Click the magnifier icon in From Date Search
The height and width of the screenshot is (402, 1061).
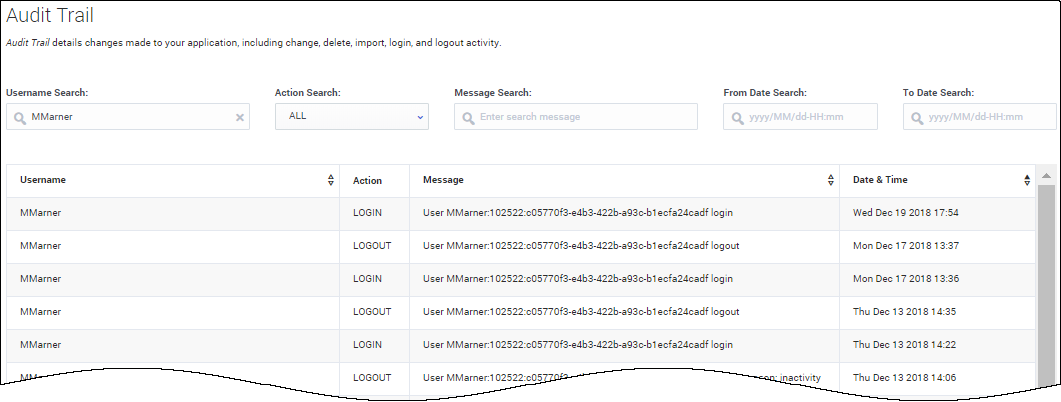coord(737,117)
